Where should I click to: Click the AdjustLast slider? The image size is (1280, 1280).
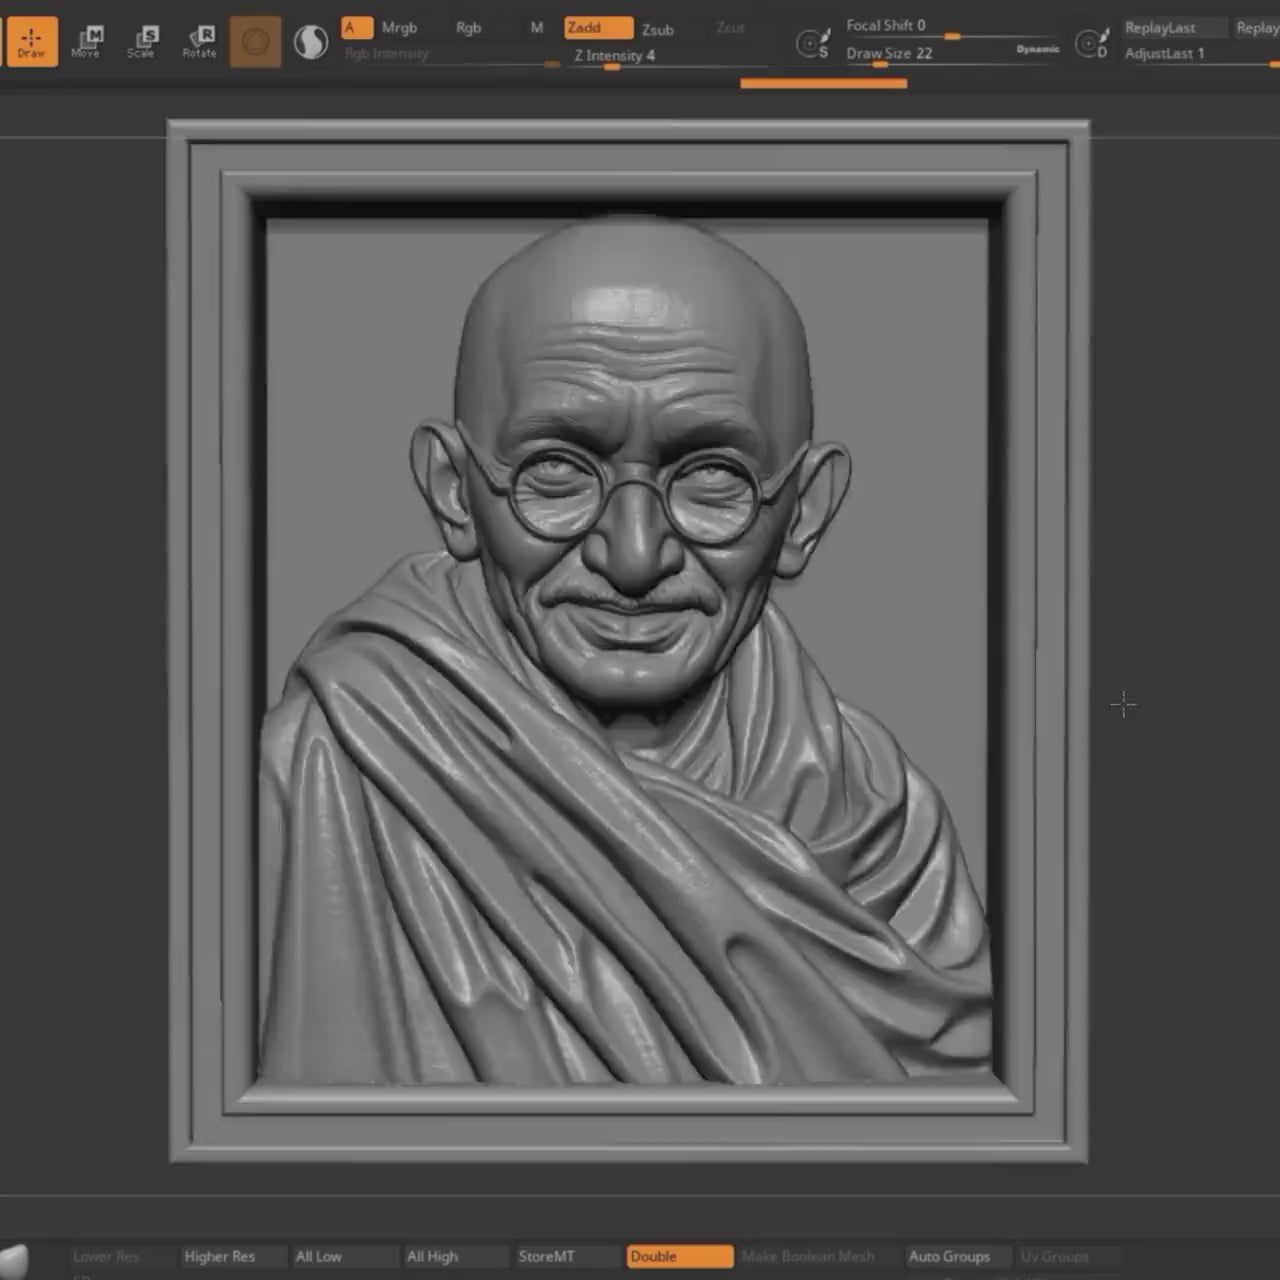[x=1200, y=54]
